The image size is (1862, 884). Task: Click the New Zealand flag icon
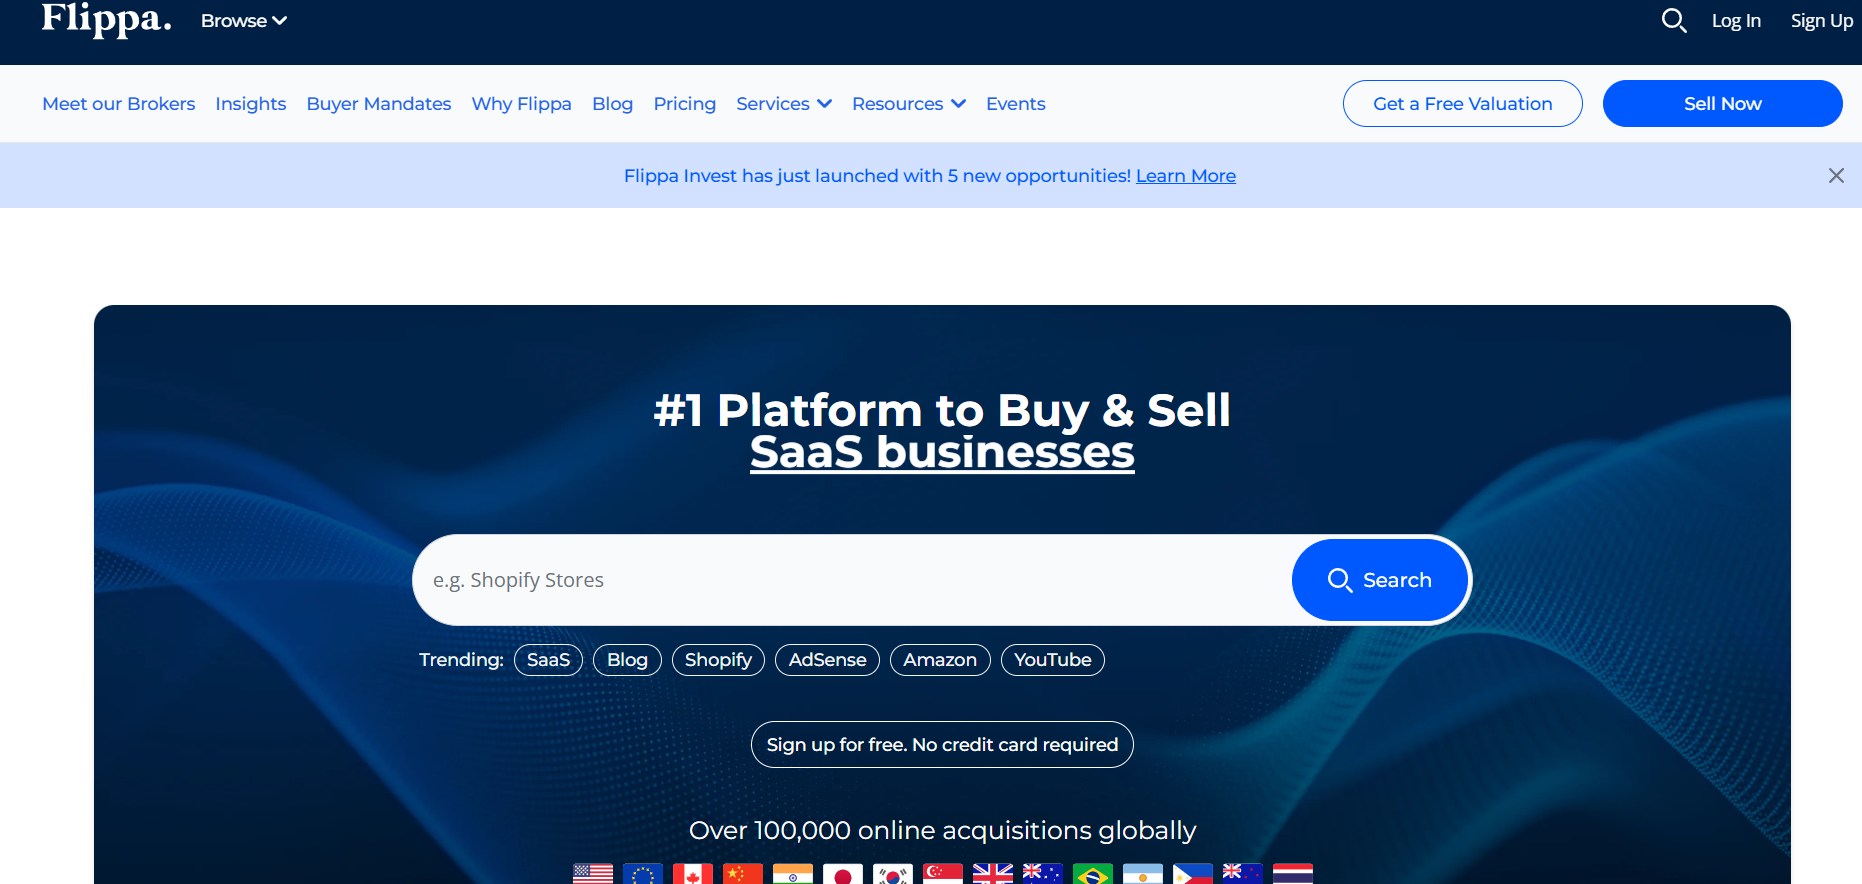(1243, 874)
